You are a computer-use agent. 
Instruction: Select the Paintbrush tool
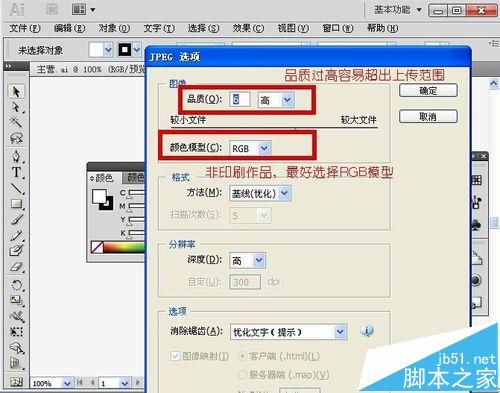[x=16, y=219]
